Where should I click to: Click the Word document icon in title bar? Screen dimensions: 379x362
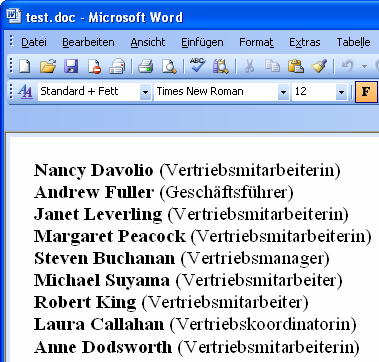click(14, 16)
